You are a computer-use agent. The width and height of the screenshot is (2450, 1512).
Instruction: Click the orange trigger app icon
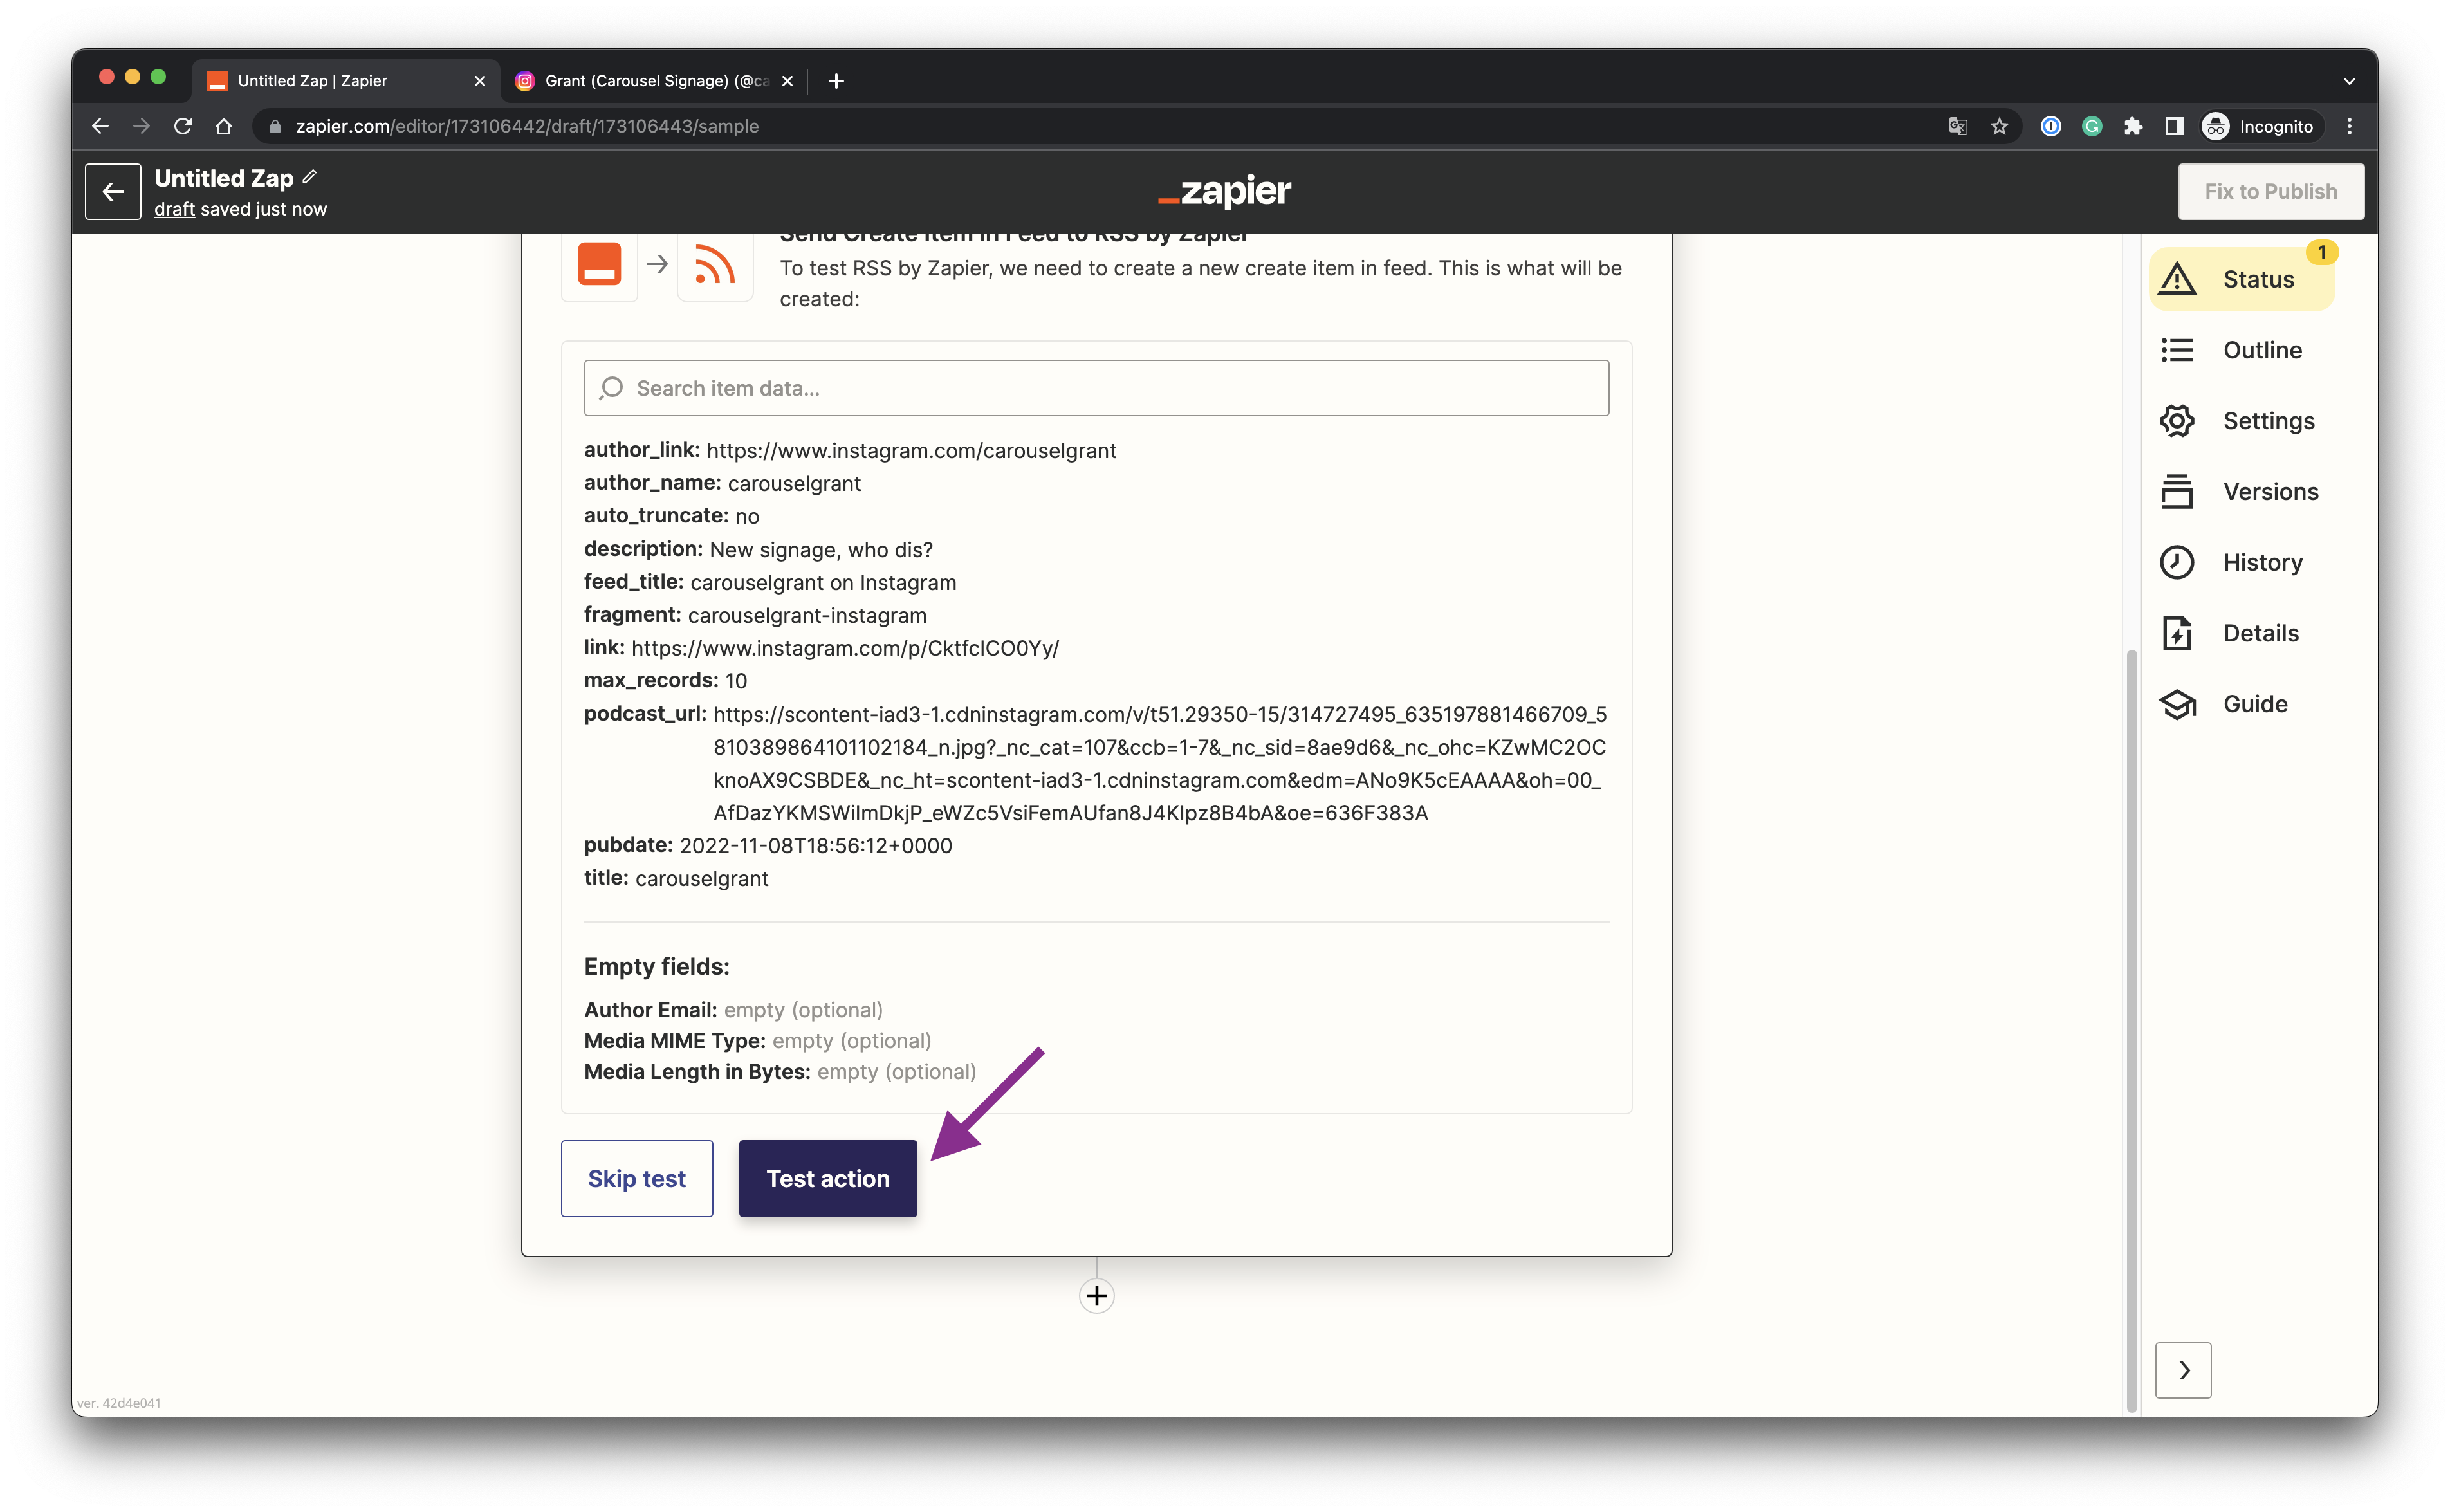[x=599, y=264]
